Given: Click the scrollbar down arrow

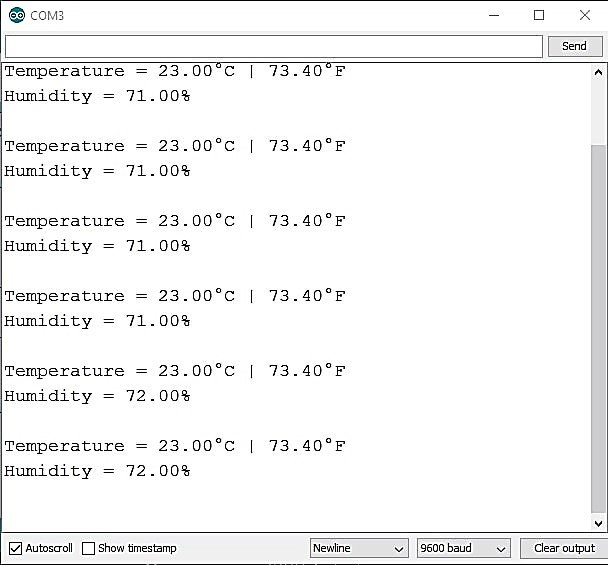Looking at the screenshot, I should pyautogui.click(x=598, y=522).
